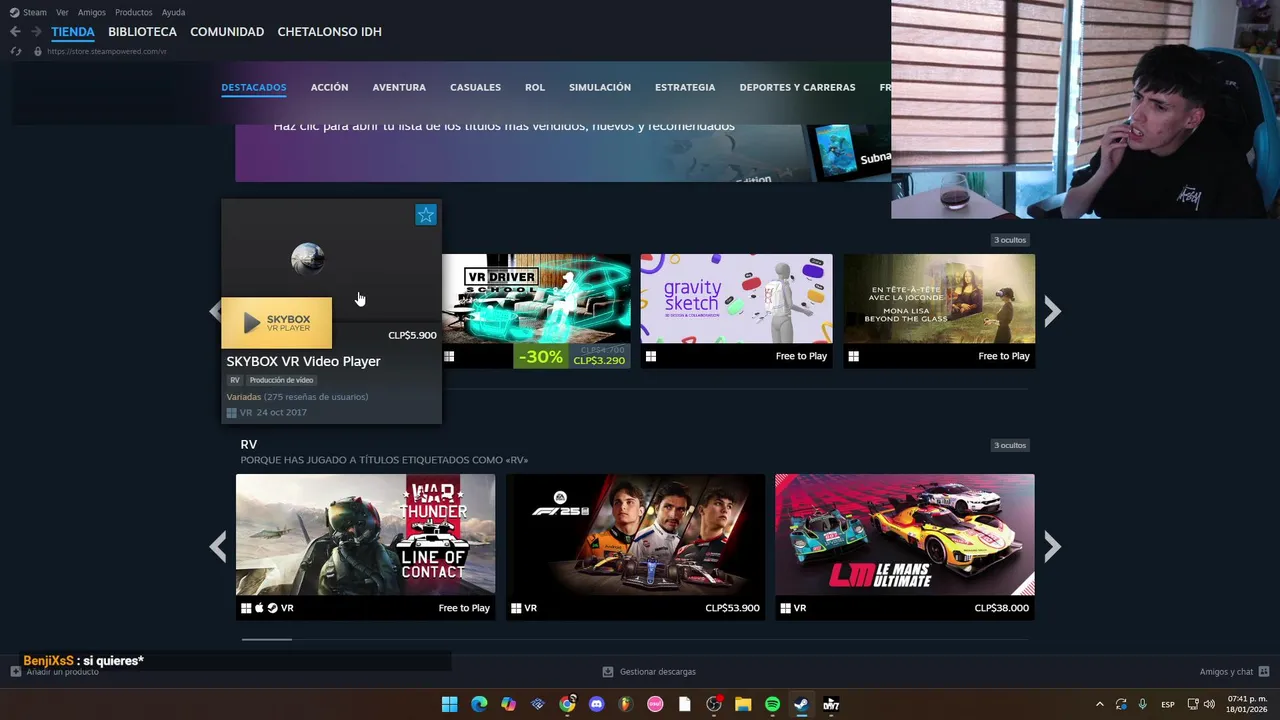Select DESTACADOS in the store category bar

(254, 87)
